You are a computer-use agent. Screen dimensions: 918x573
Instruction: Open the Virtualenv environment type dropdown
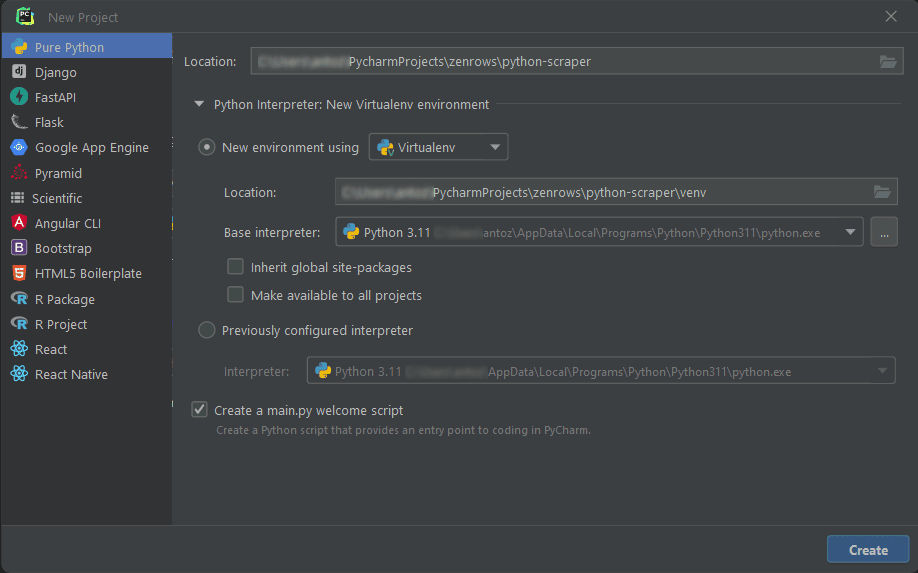[438, 147]
